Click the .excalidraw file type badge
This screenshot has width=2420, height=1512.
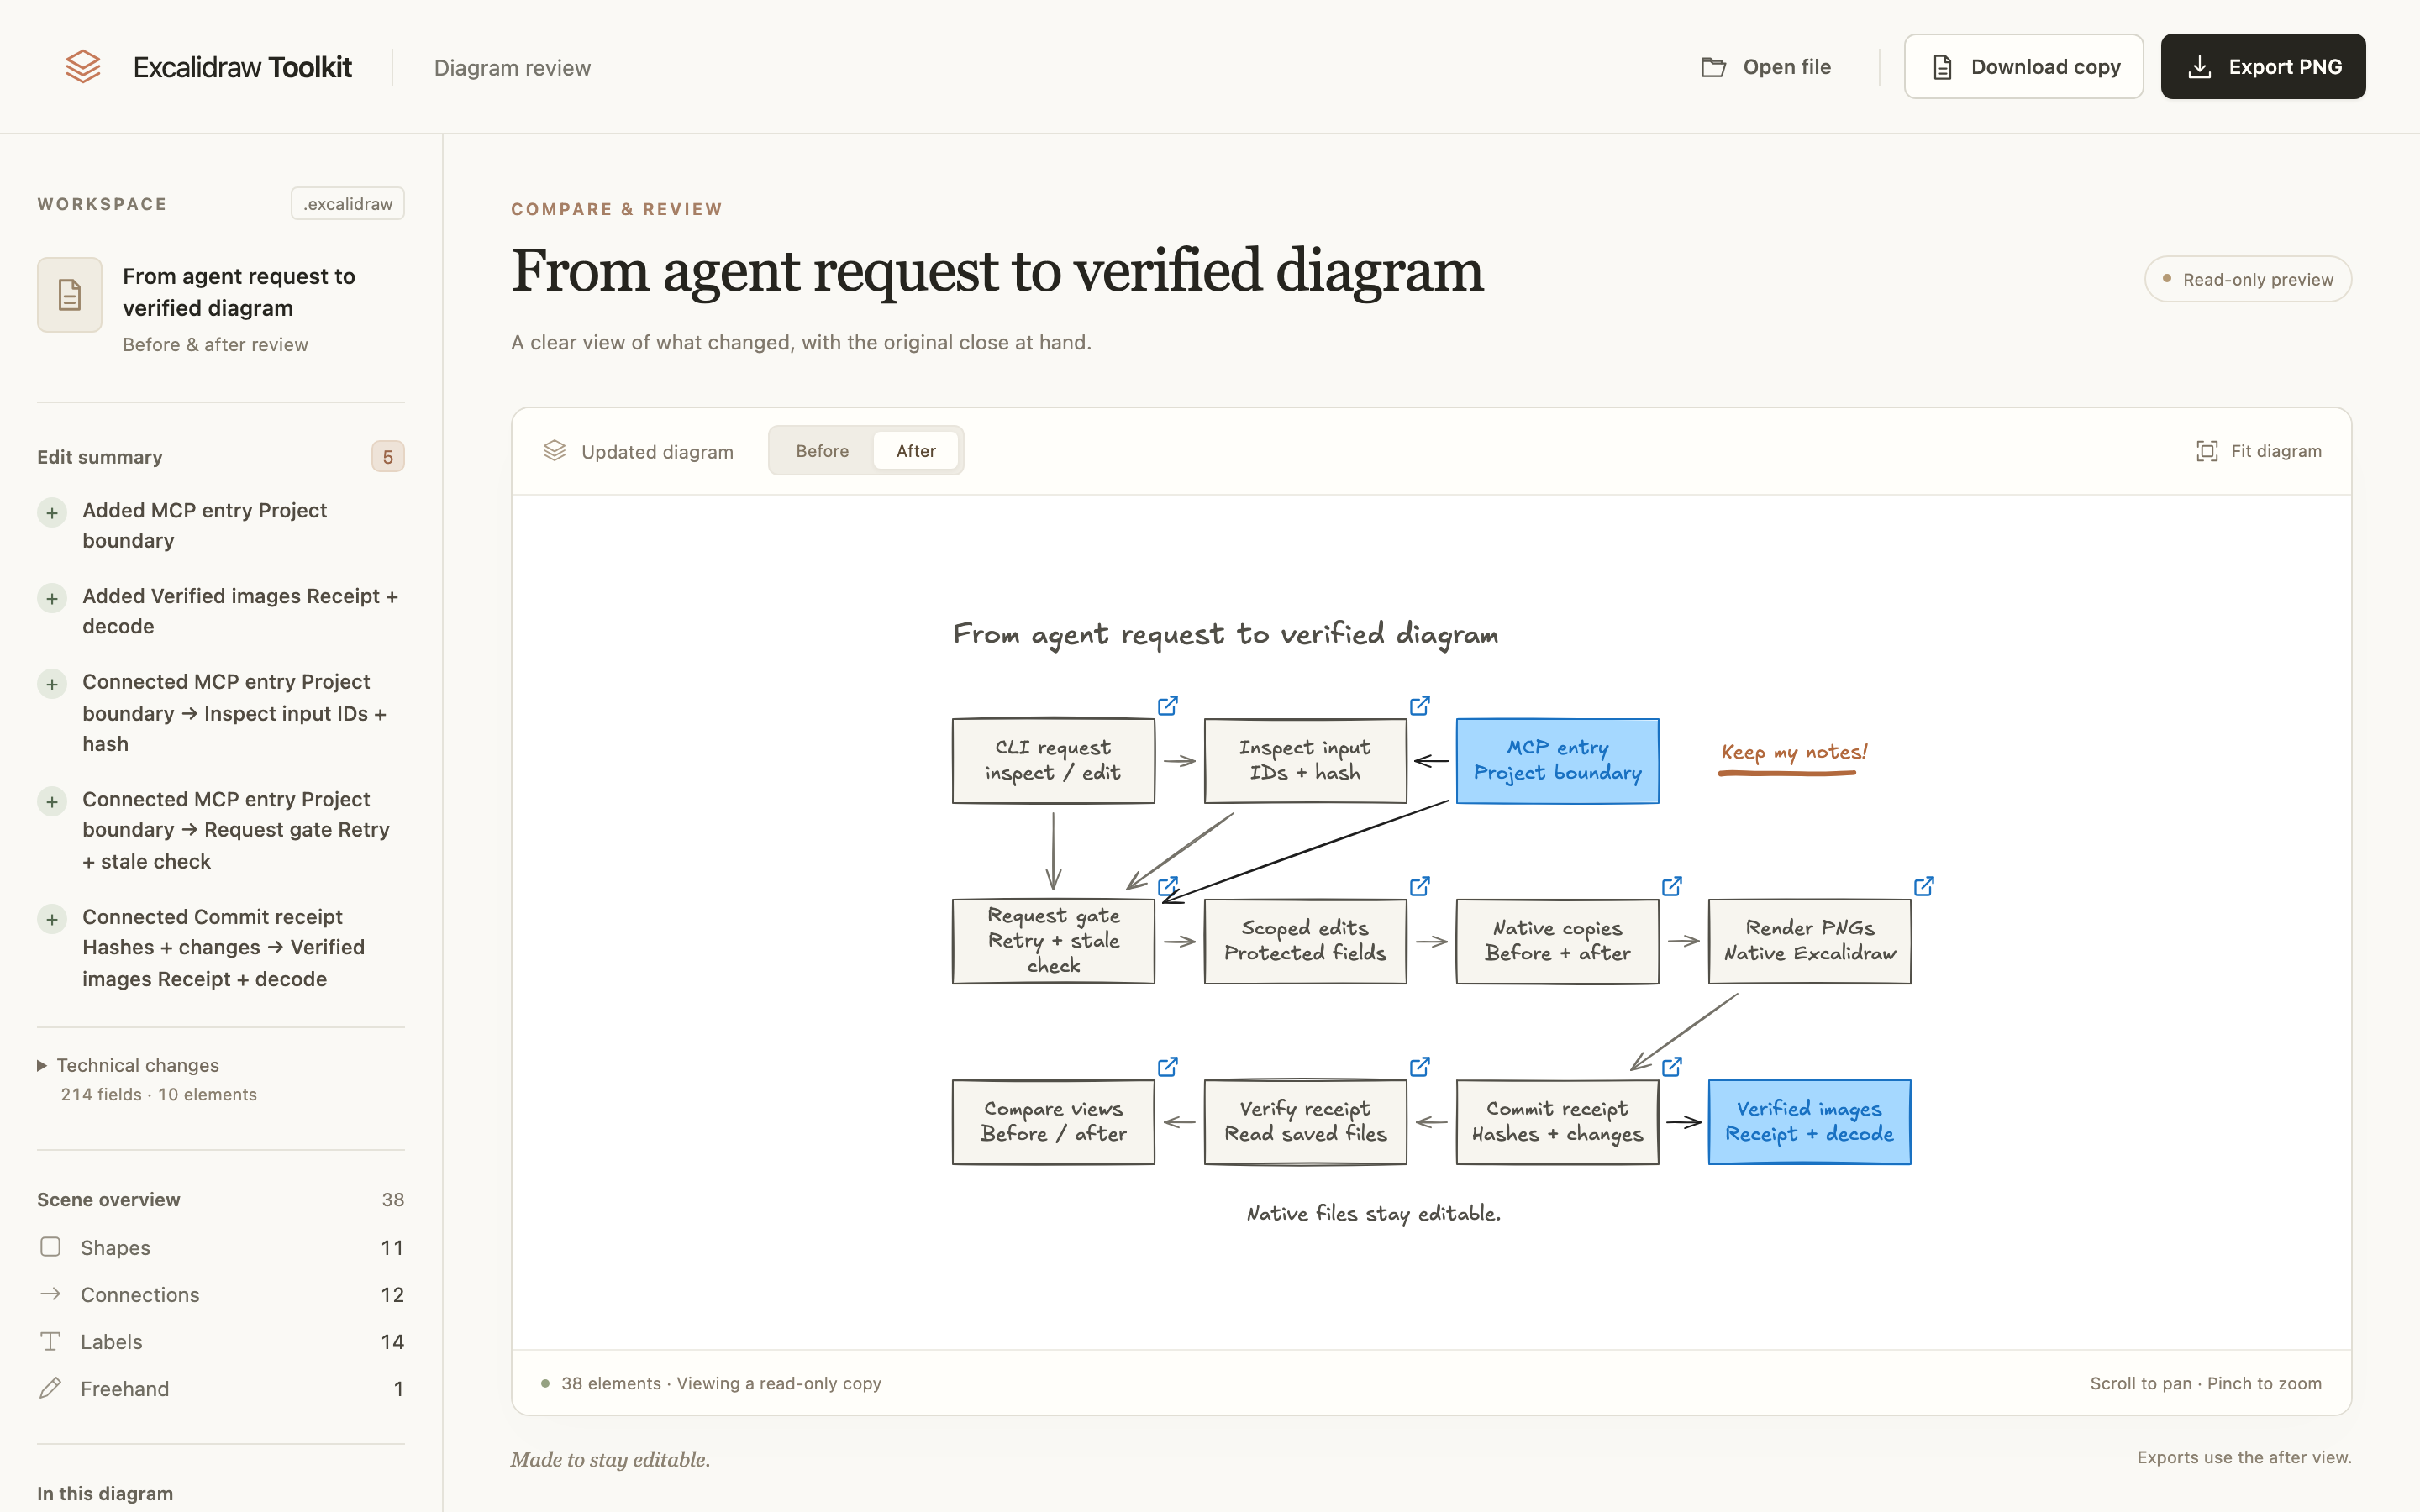tap(348, 204)
